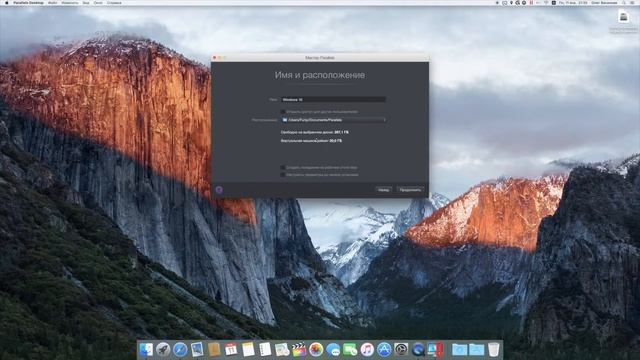Enable sharing access with other users checkbox
Viewport: 640px width, 360px height.
[x=283, y=111]
